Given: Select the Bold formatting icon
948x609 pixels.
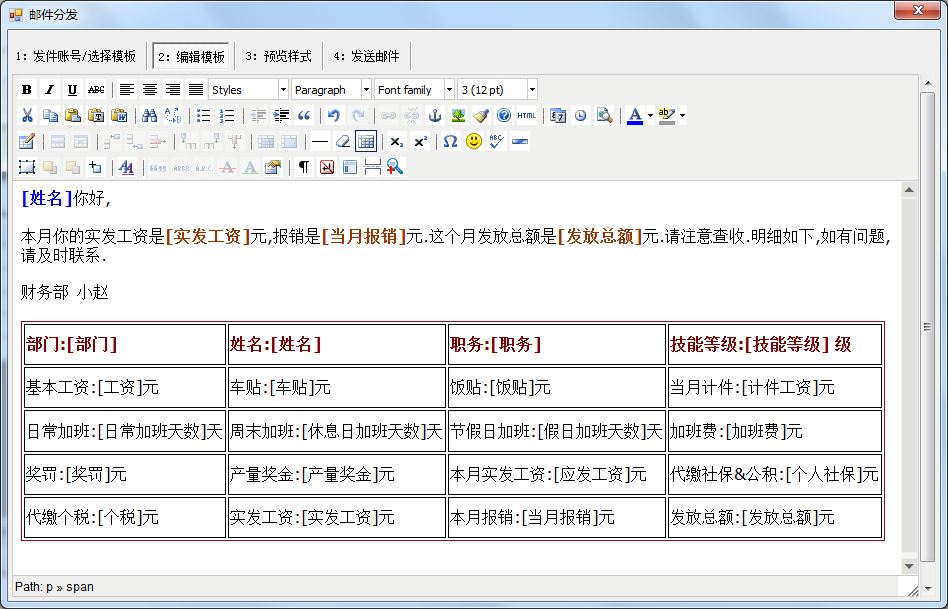Looking at the screenshot, I should [25, 88].
